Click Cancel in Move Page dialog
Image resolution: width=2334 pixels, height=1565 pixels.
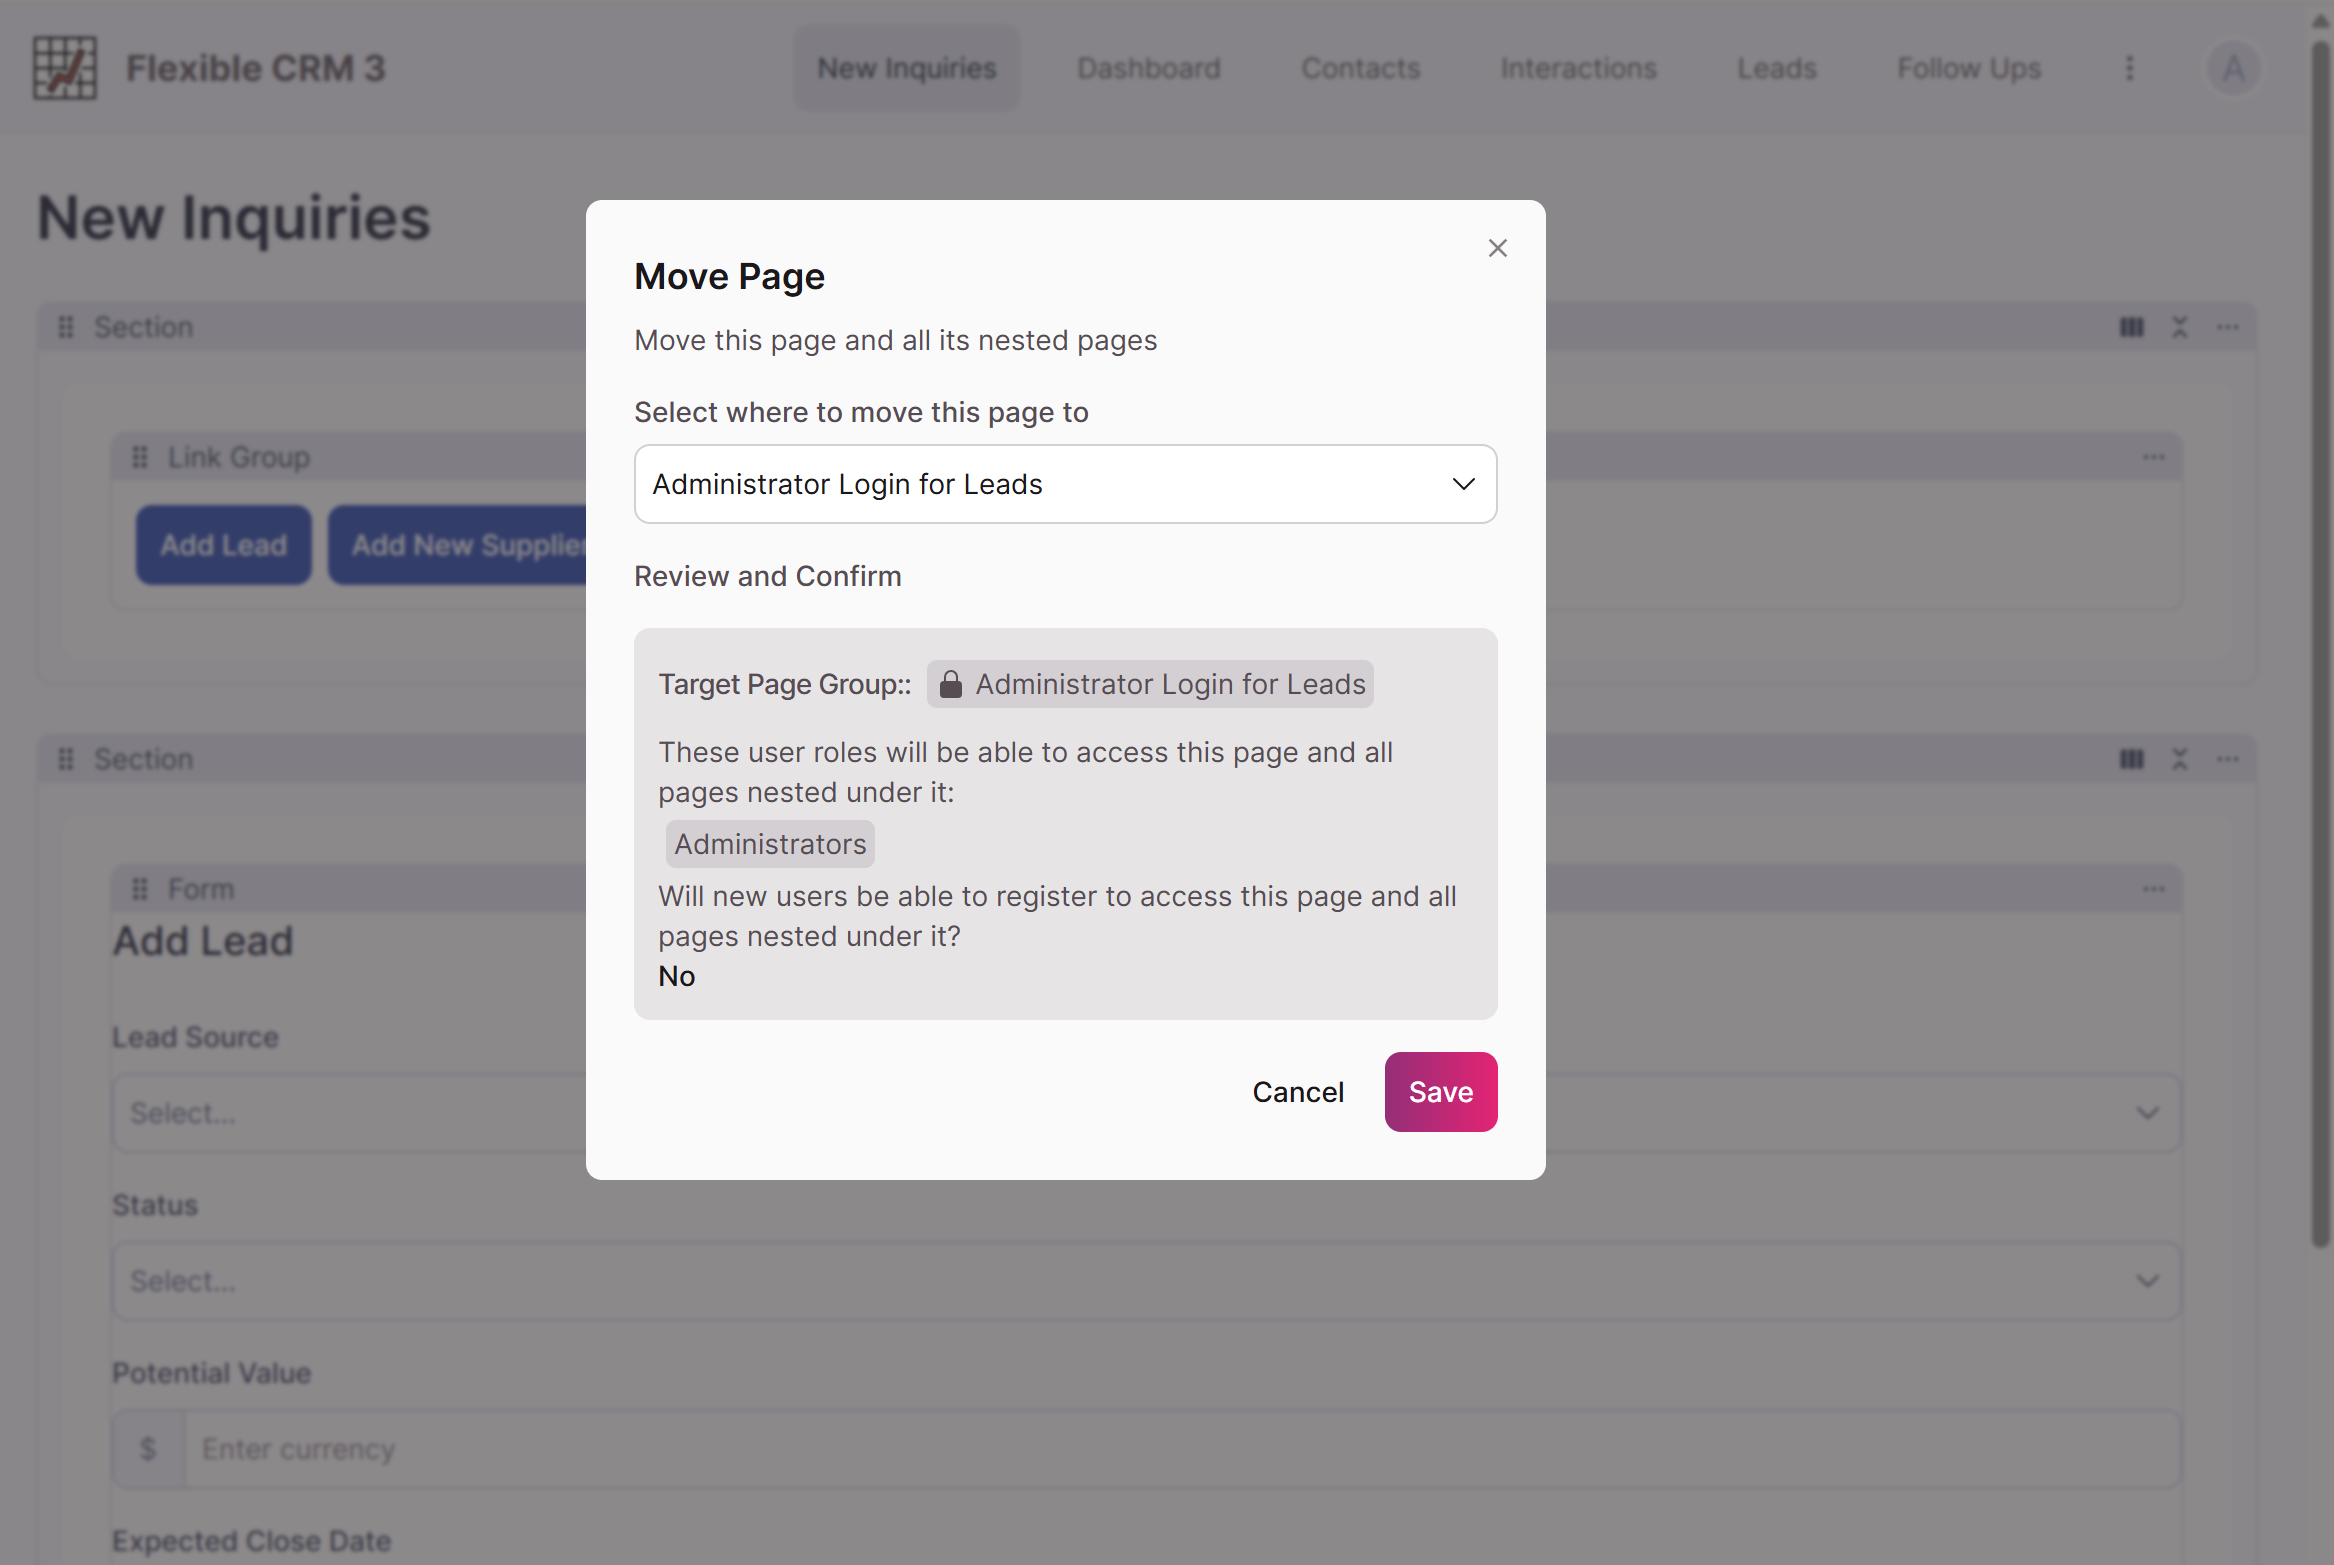(x=1297, y=1092)
